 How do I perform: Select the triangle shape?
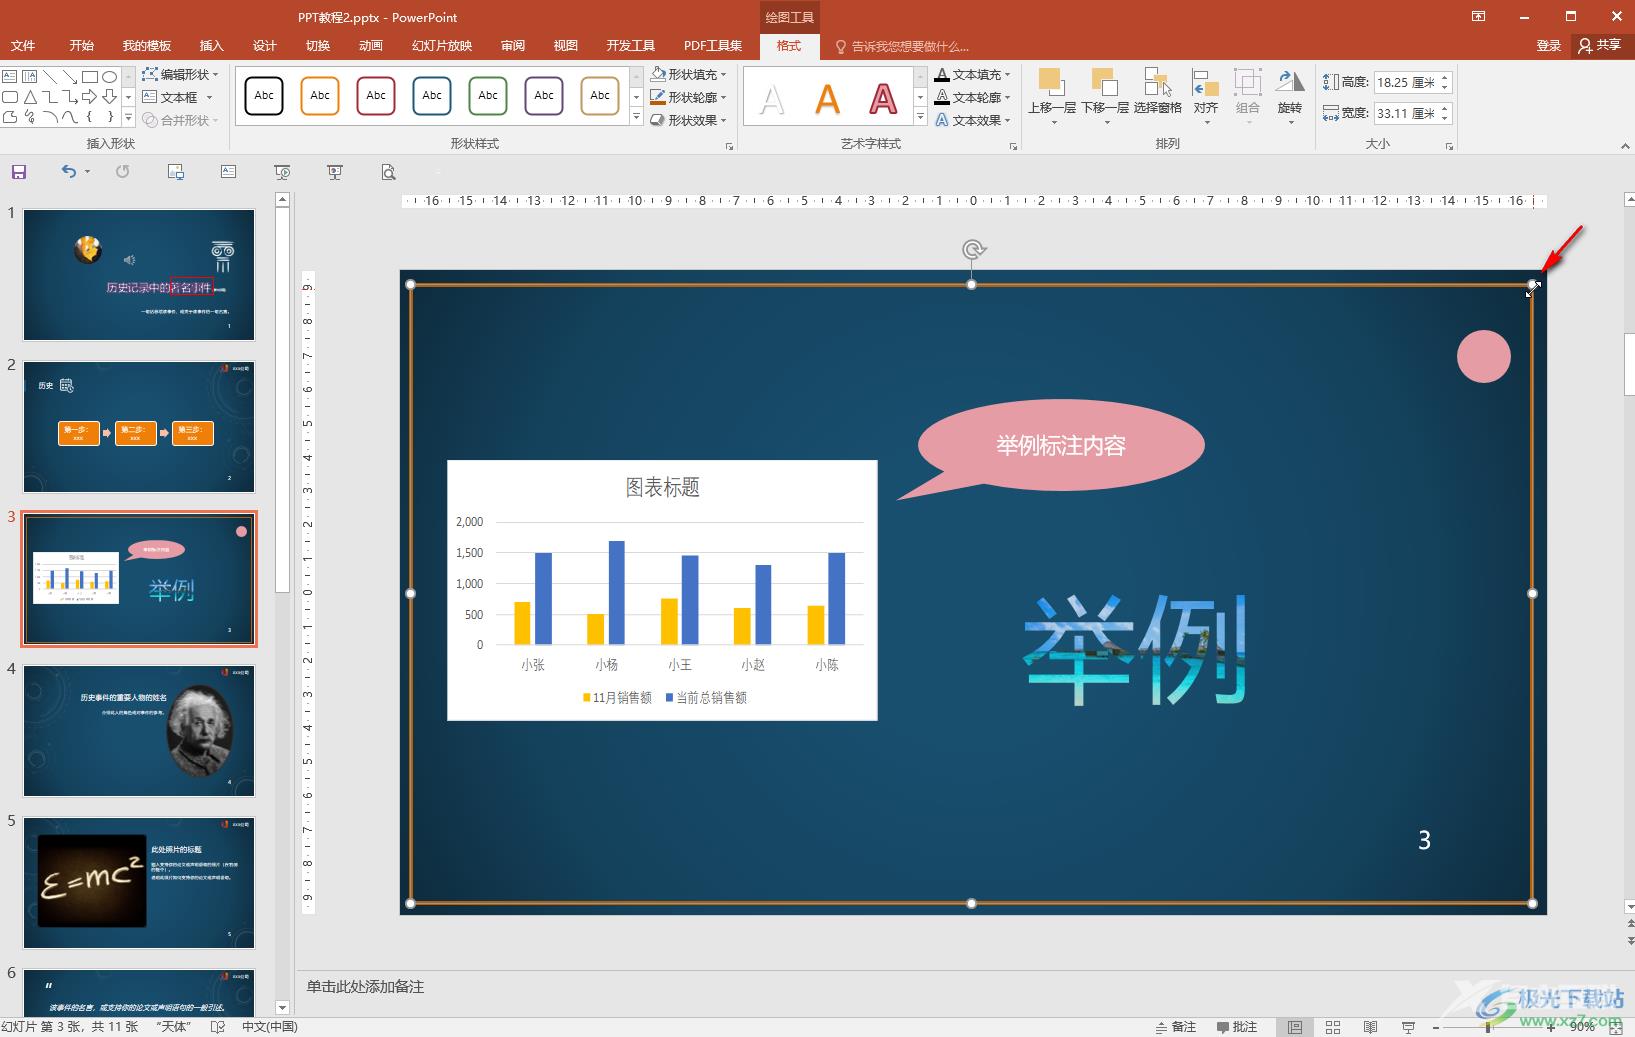pos(30,97)
